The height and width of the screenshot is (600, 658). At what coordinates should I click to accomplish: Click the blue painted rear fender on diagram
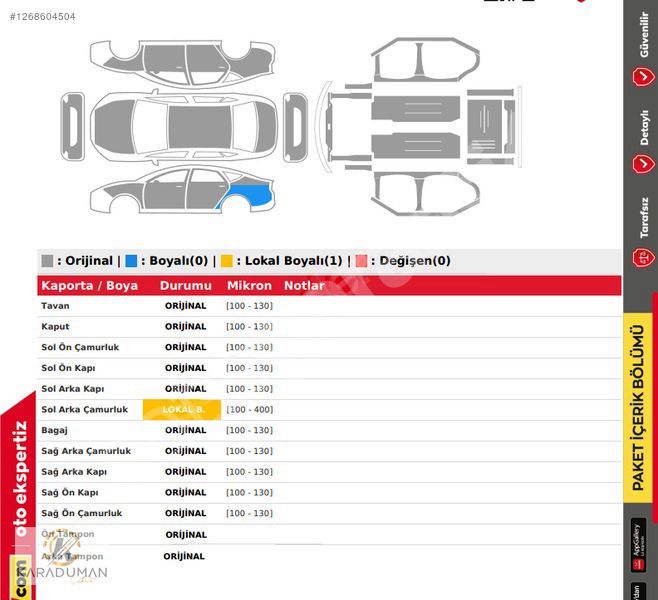tap(250, 195)
